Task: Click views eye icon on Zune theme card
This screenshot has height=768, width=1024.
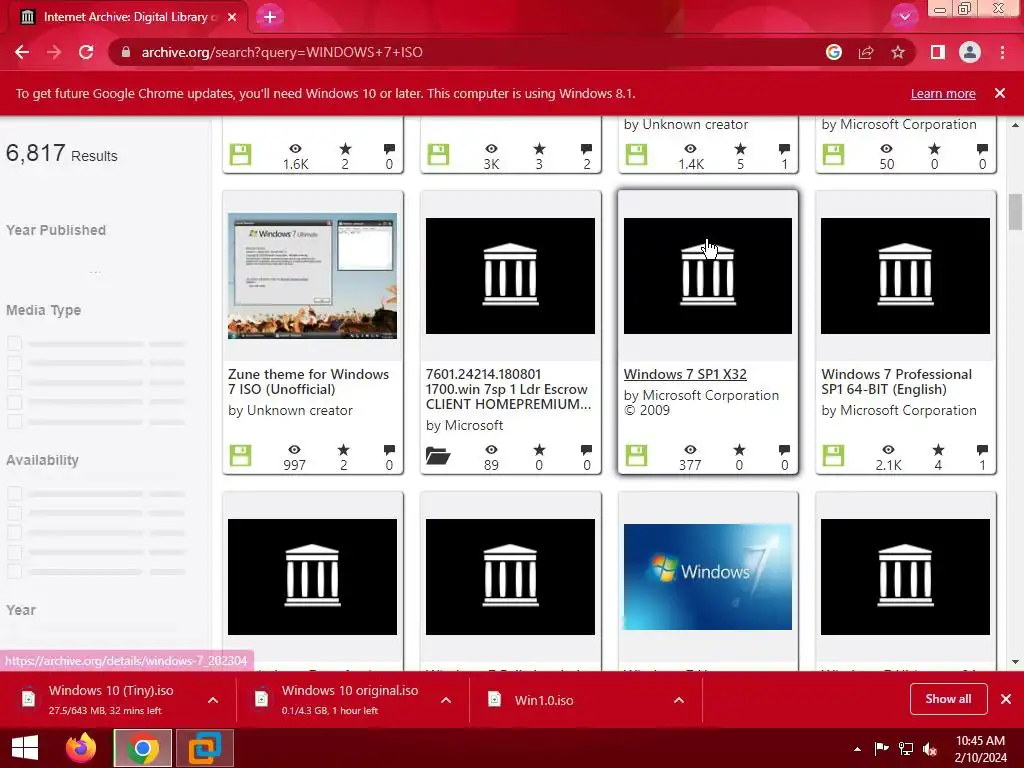Action: (x=295, y=449)
